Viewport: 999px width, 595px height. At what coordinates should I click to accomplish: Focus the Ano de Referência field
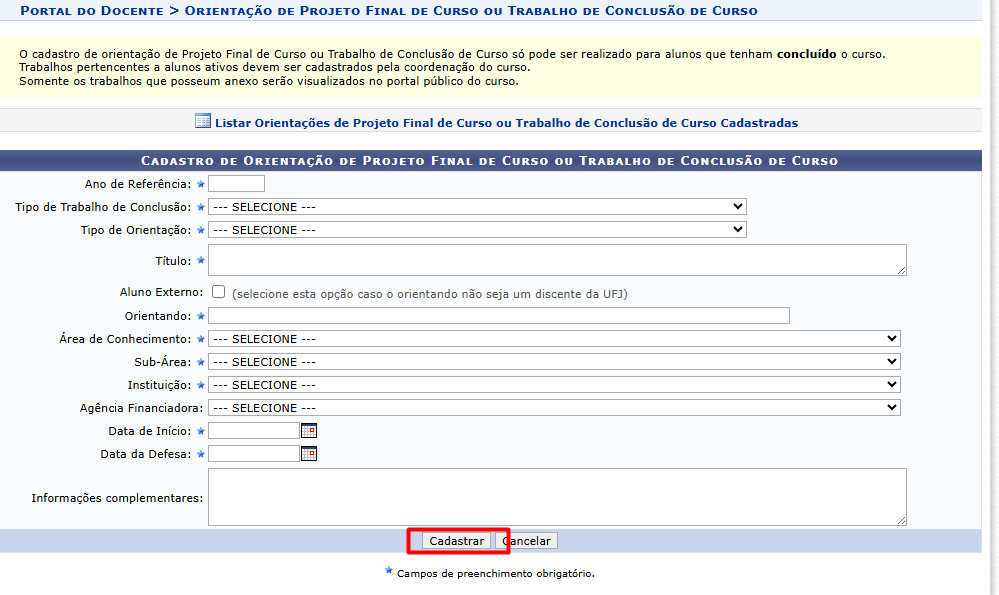coord(236,183)
